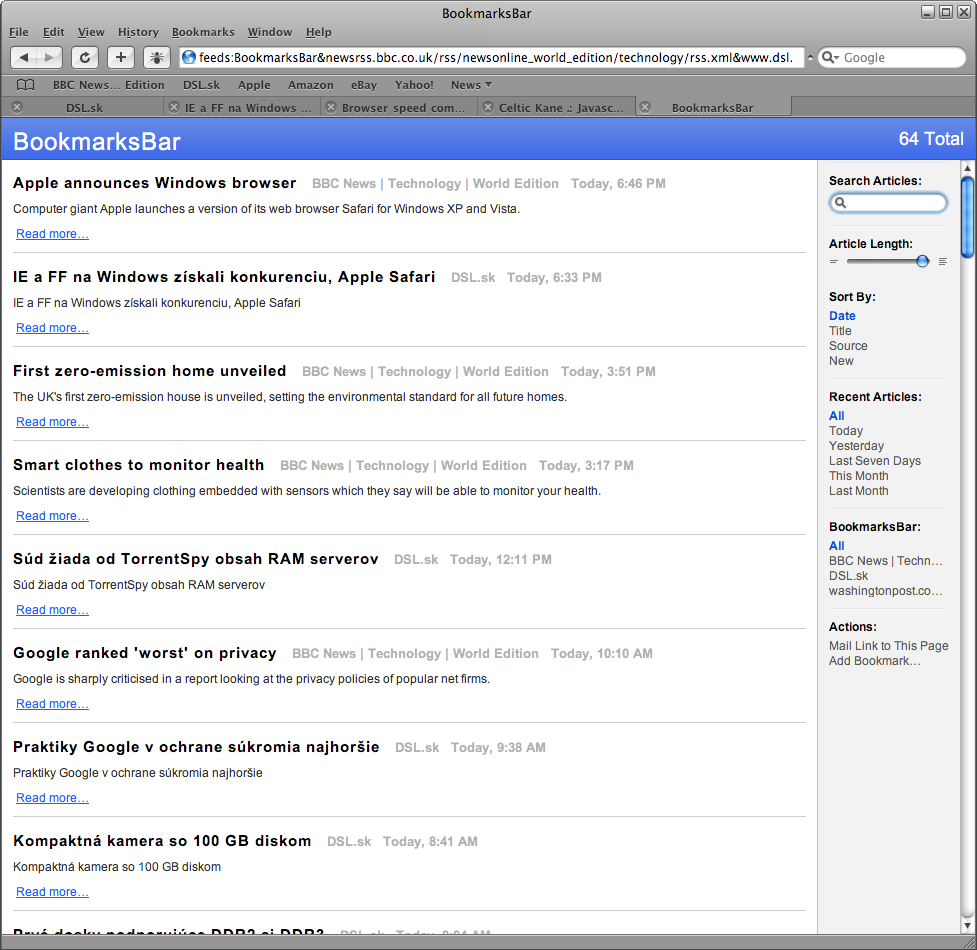Go forward with the right arrow button
Viewport: 977px width, 950px height.
49,57
